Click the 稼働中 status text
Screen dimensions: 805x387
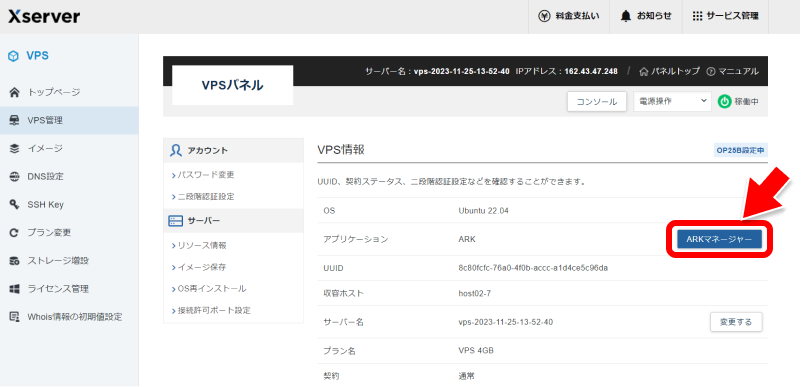[746, 102]
